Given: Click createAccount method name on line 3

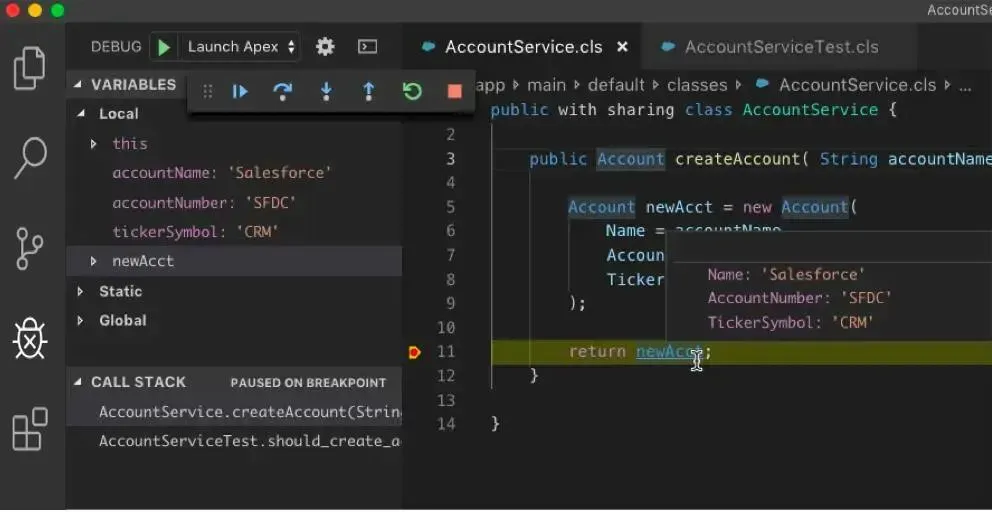Looking at the screenshot, I should (737, 159).
